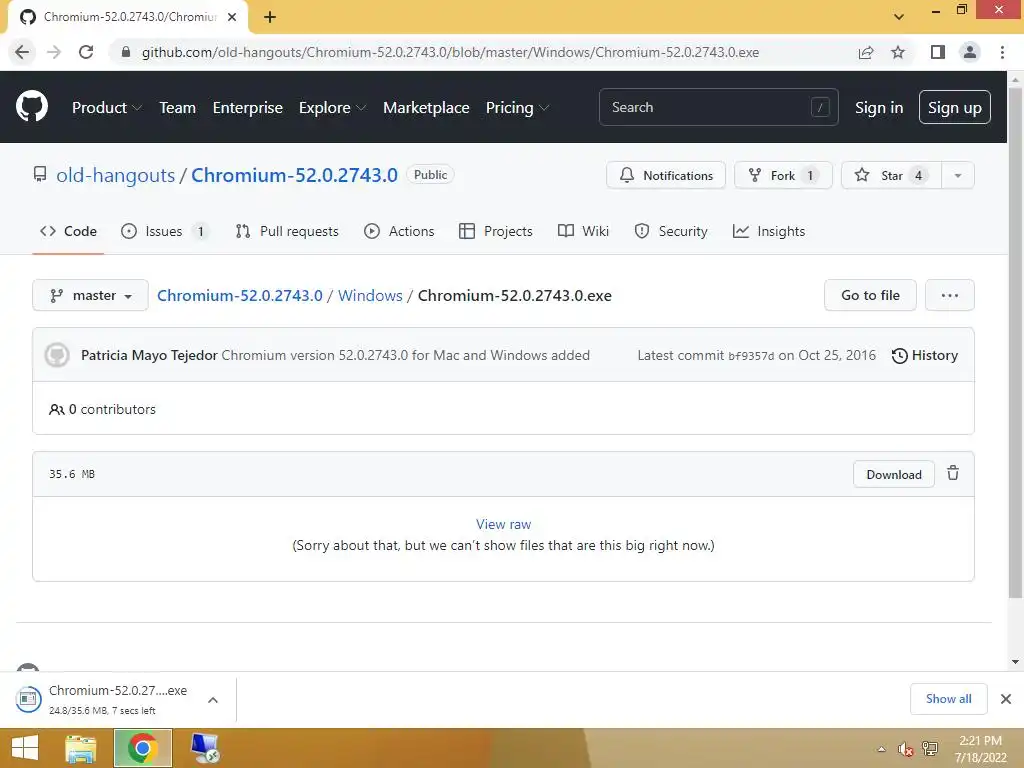The width and height of the screenshot is (1024, 768).
Task: Star the repository
Action: pyautogui.click(x=891, y=175)
